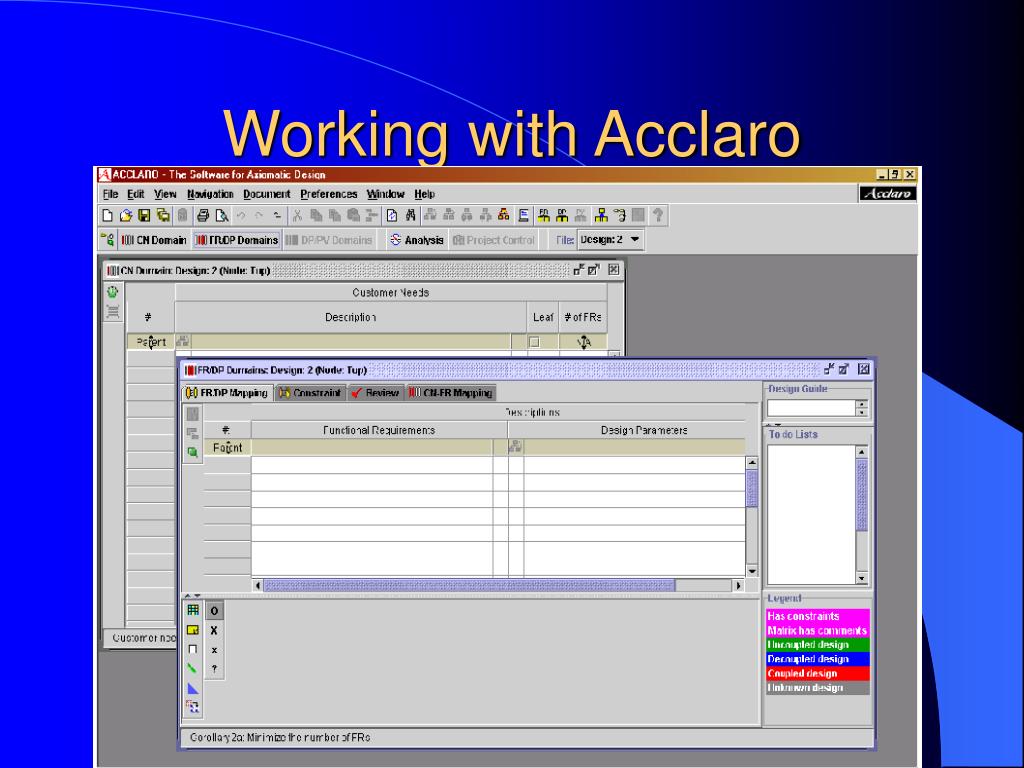
Task: Open the File Design: 2 dropdown
Action: point(610,240)
